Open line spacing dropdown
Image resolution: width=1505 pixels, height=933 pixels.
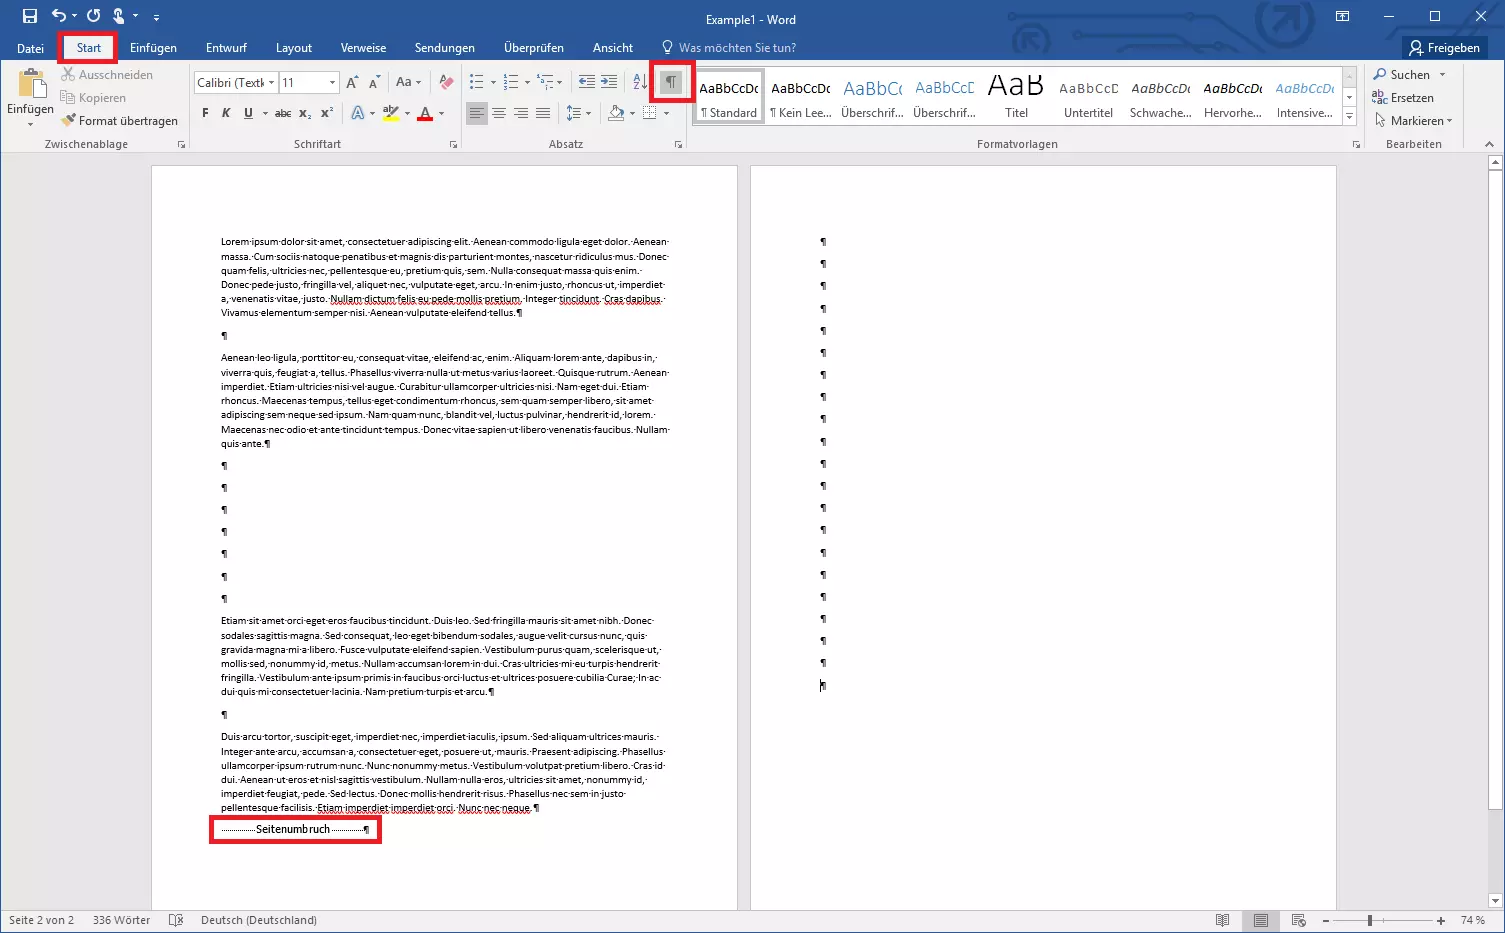coord(578,113)
